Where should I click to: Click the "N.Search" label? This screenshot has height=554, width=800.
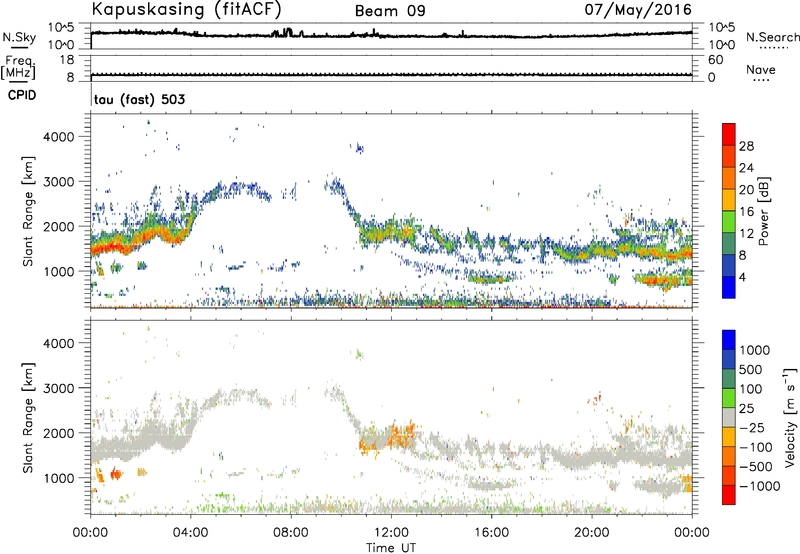773,37
